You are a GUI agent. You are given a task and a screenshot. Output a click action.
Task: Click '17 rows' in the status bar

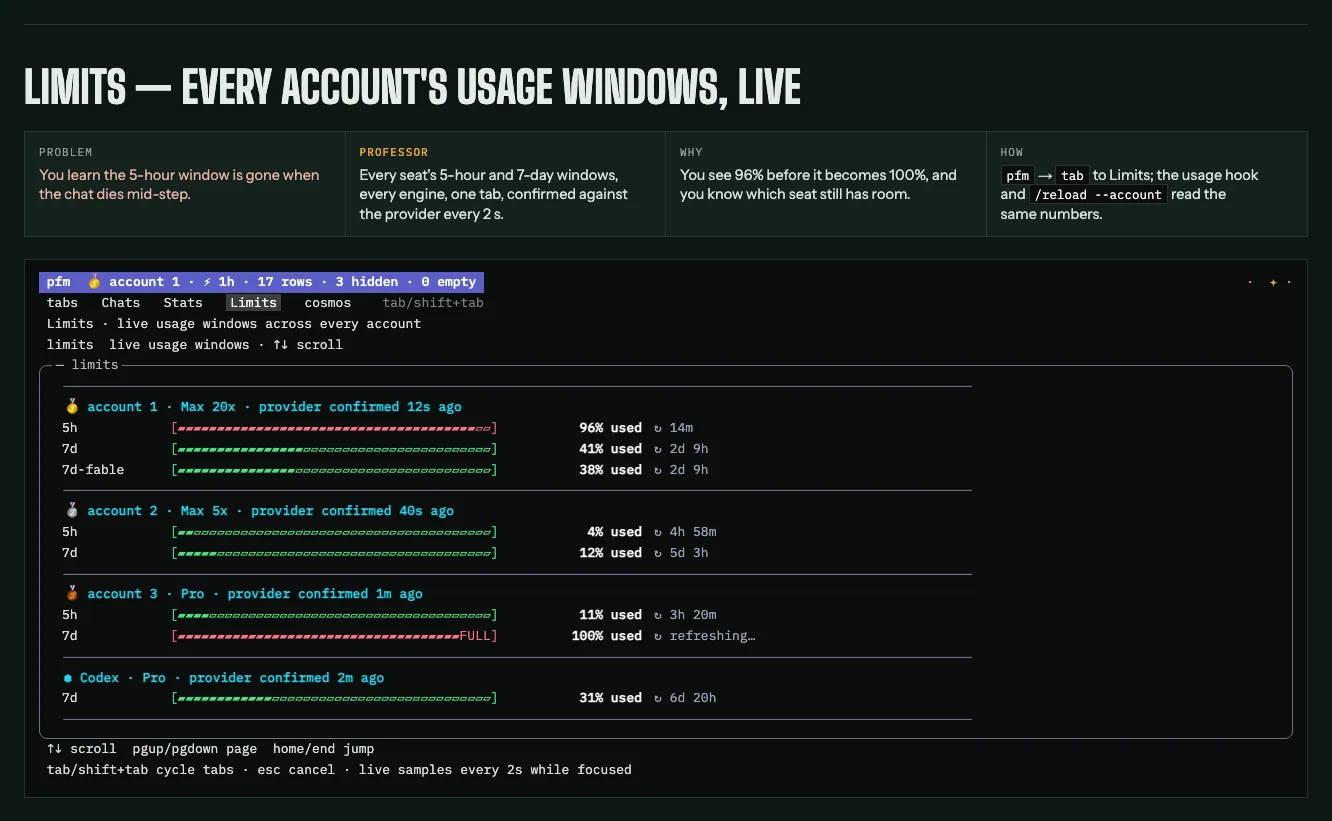click(284, 282)
